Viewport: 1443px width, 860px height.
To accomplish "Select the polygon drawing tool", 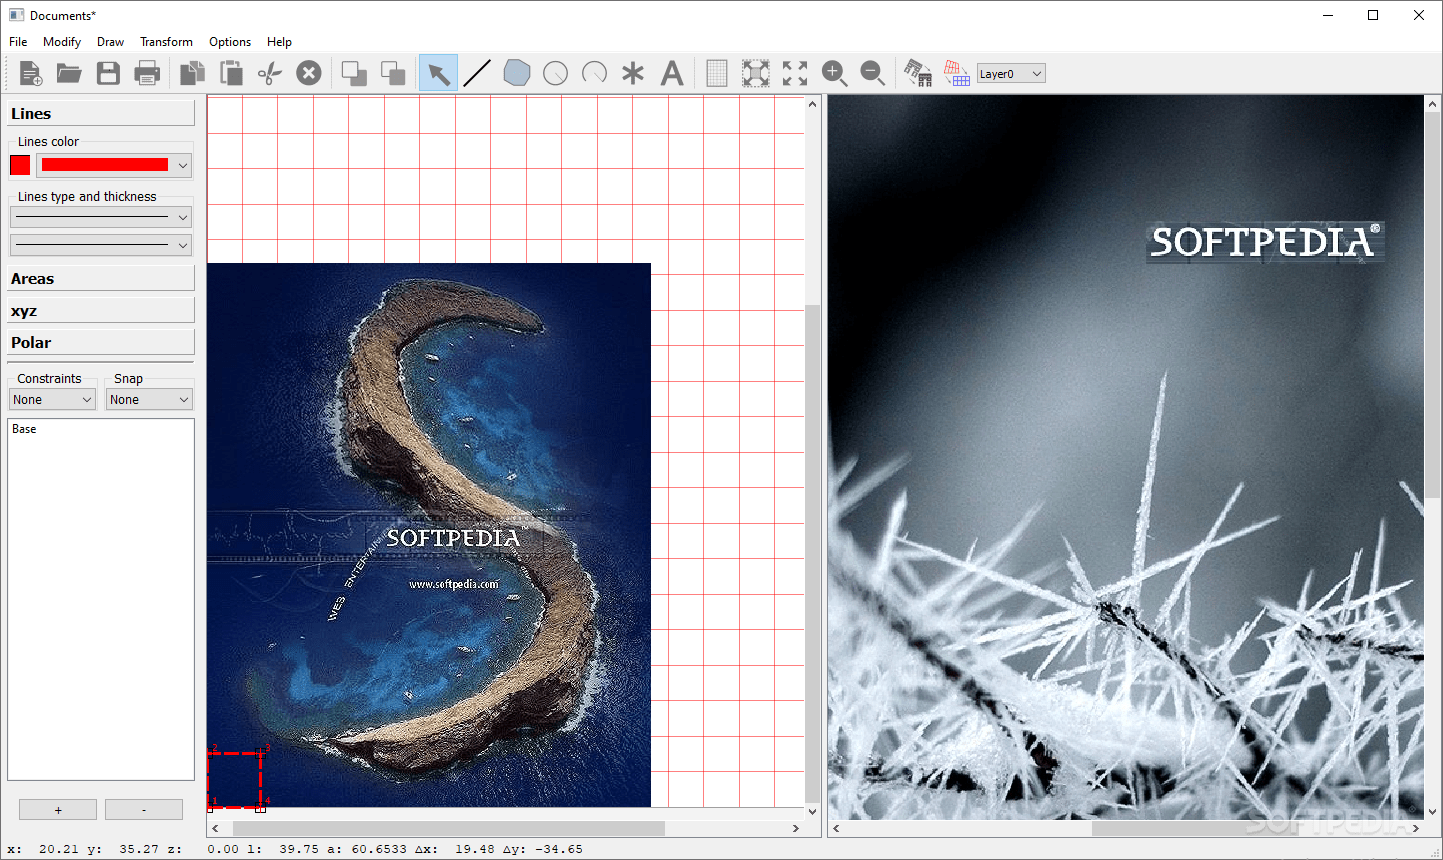I will point(516,73).
